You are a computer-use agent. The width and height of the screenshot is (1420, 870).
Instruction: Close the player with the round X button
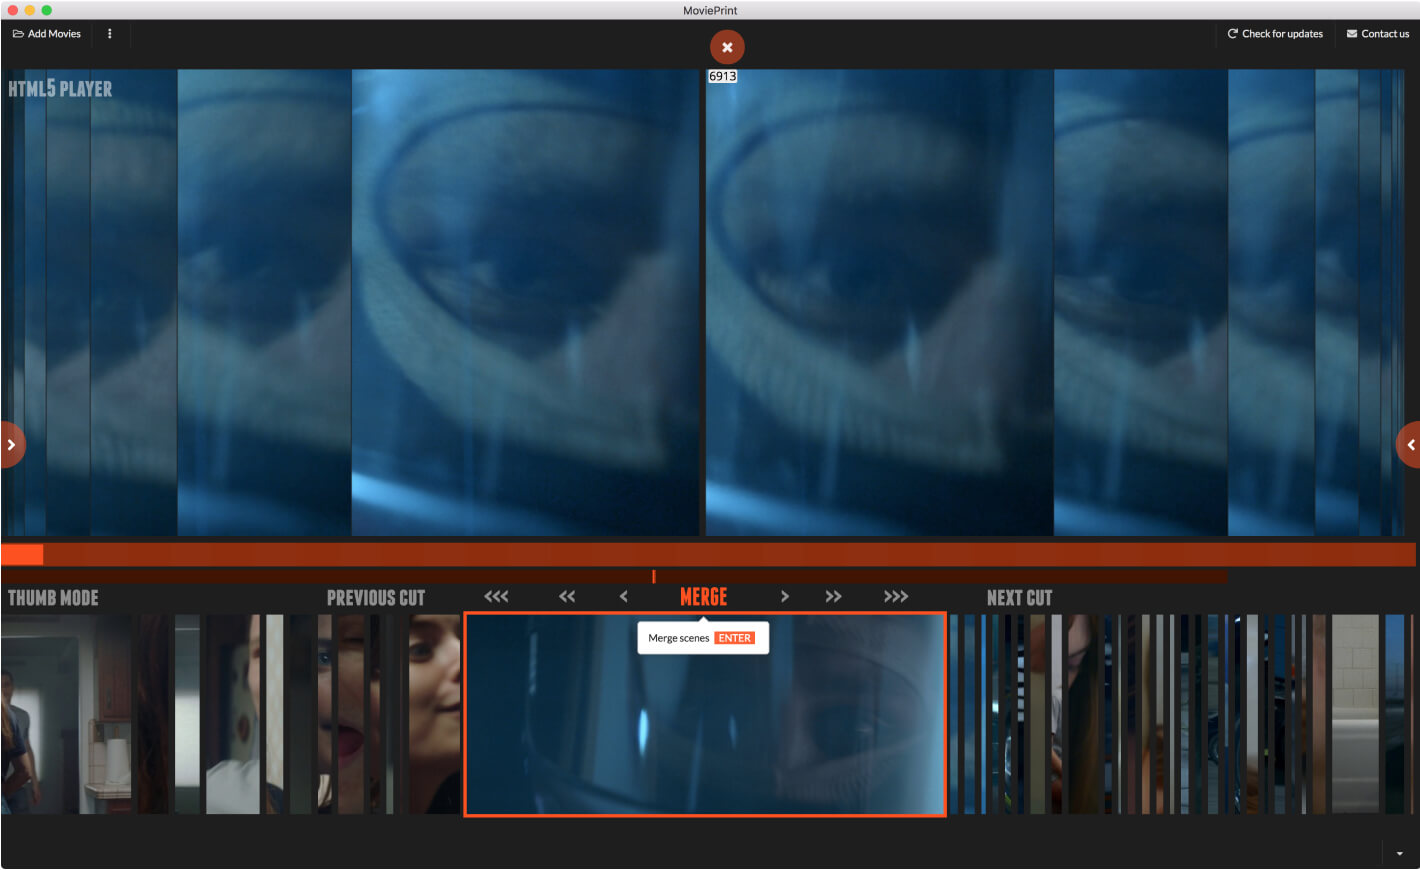(727, 47)
